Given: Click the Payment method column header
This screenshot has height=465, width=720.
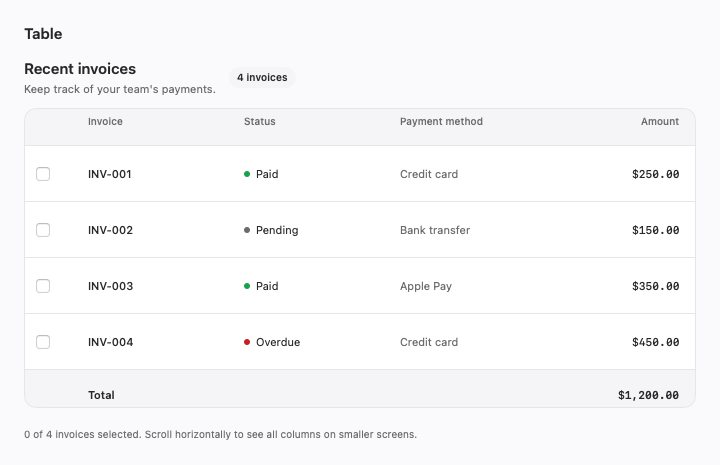Looking at the screenshot, I should [x=441, y=122].
